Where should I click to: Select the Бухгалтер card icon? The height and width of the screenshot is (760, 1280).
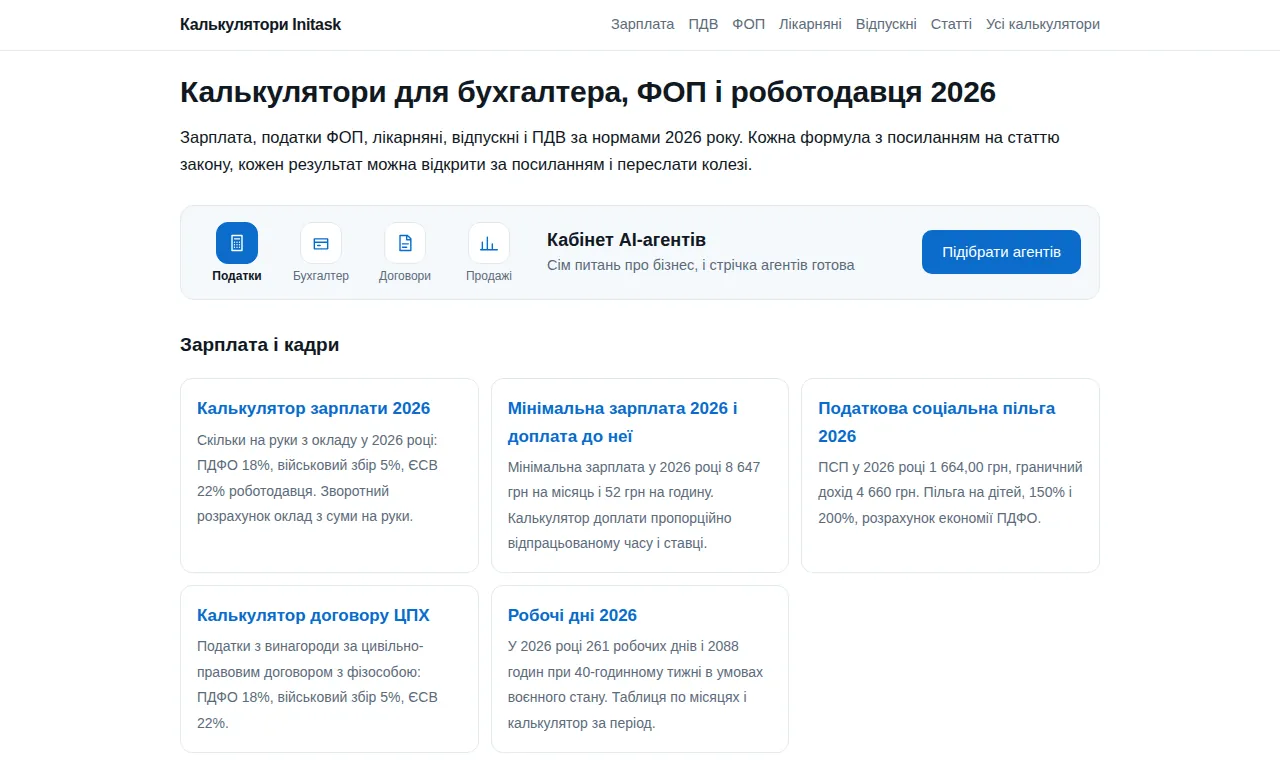point(321,243)
